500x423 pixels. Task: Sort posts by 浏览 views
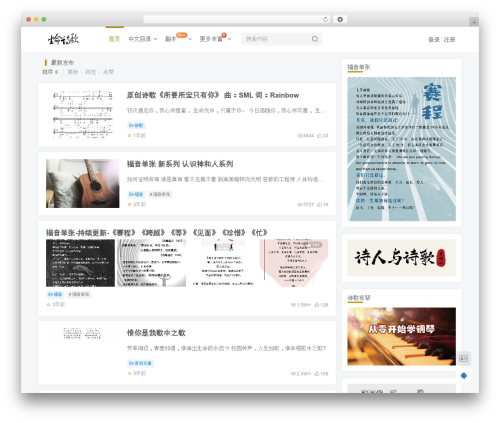click(90, 72)
